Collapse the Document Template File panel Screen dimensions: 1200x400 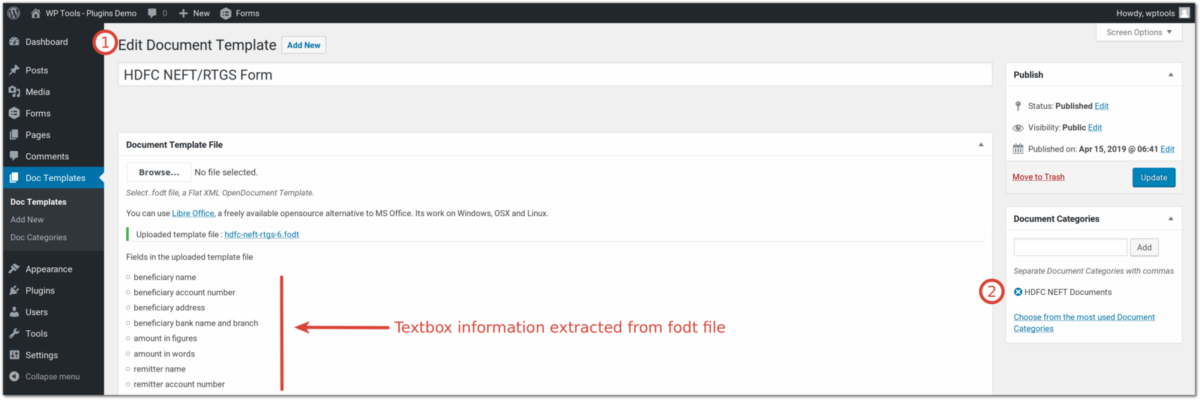click(981, 145)
